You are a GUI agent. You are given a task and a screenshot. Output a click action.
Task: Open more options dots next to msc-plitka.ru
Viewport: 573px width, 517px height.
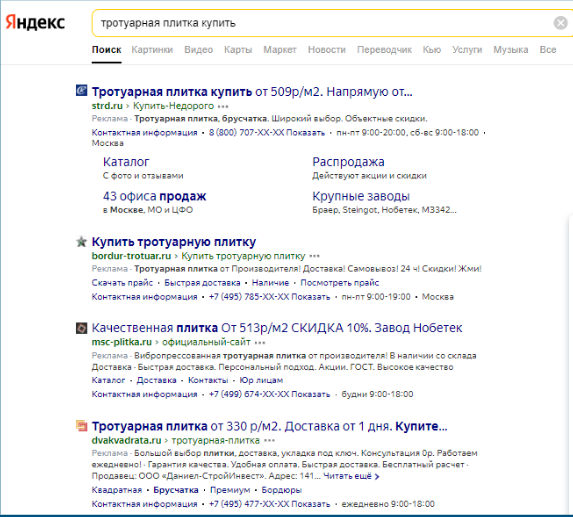260,343
